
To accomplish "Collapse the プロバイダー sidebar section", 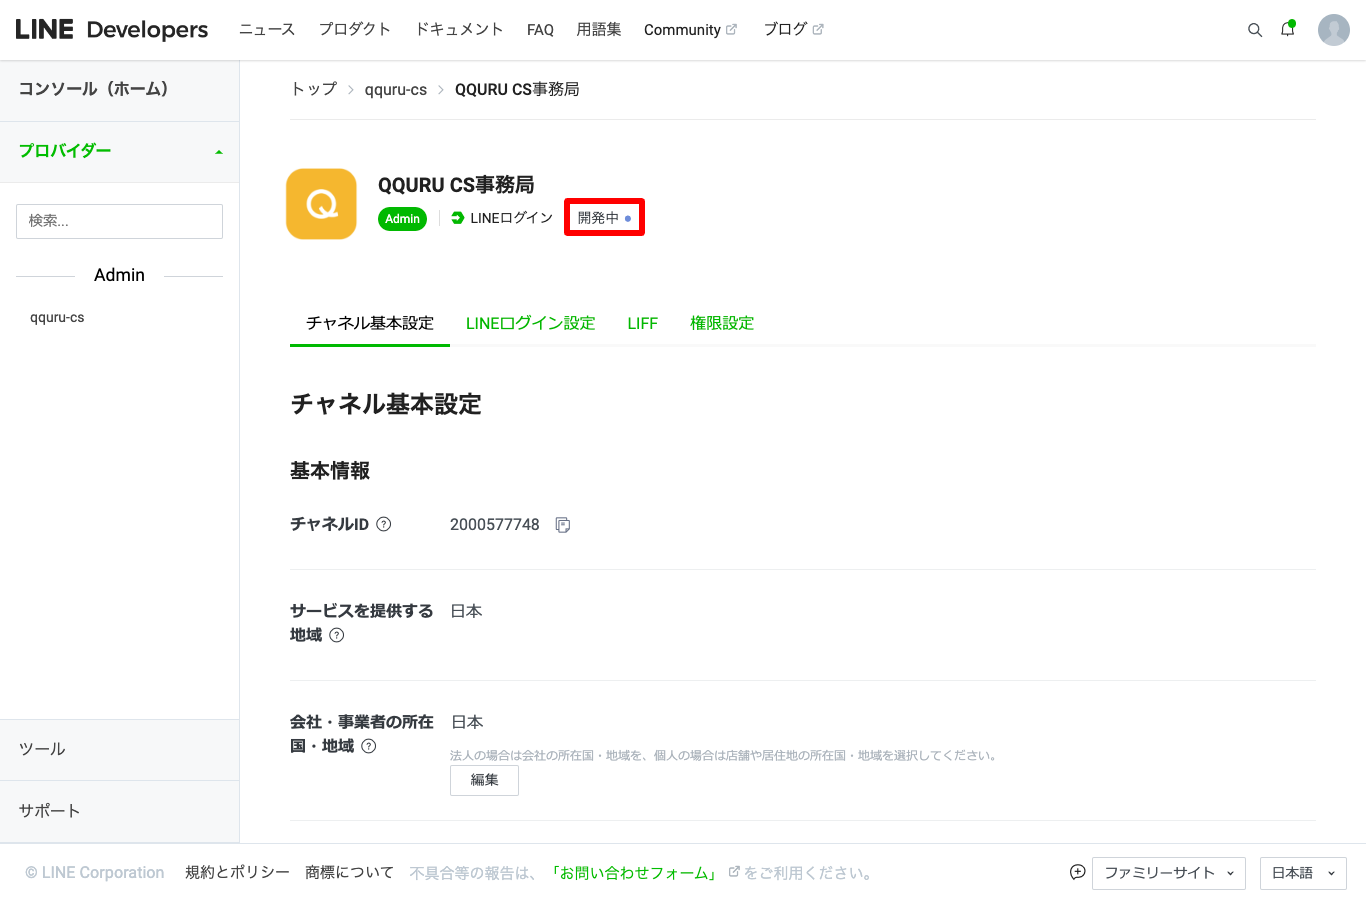I will (x=218, y=152).
